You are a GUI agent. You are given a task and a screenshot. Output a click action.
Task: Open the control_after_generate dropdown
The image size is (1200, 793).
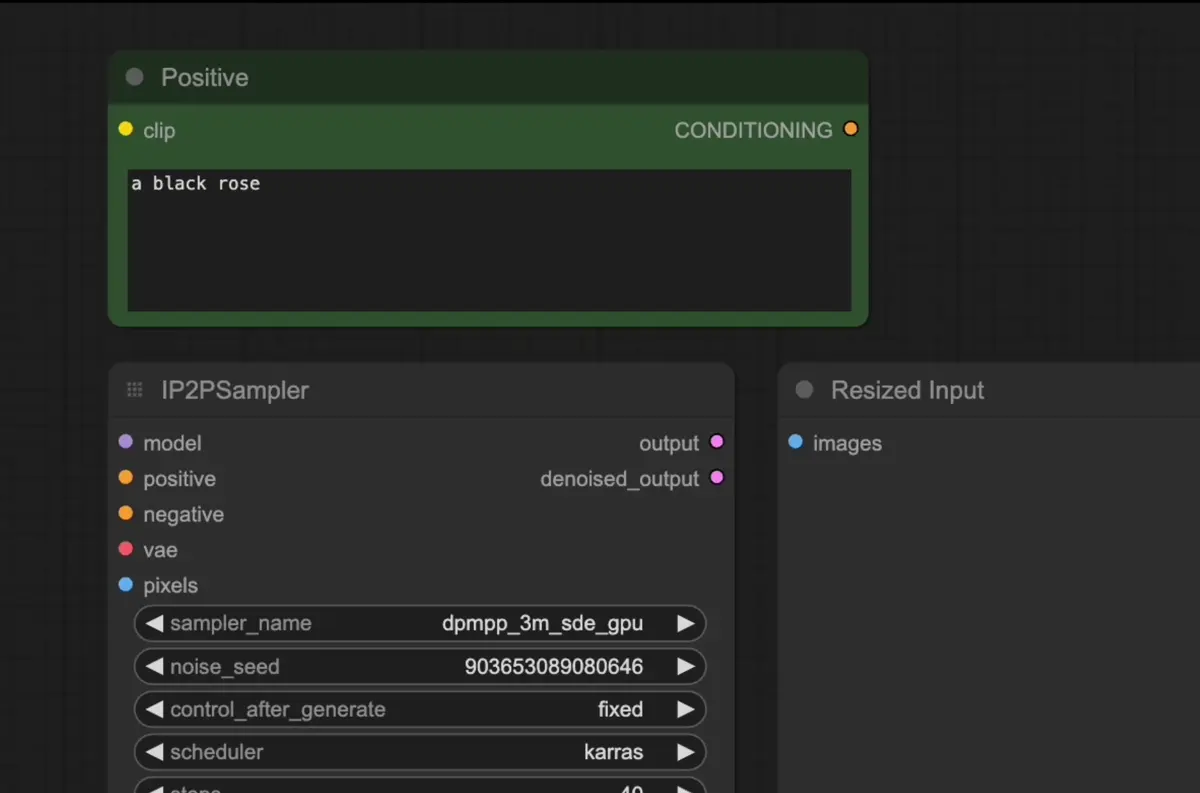tap(420, 709)
